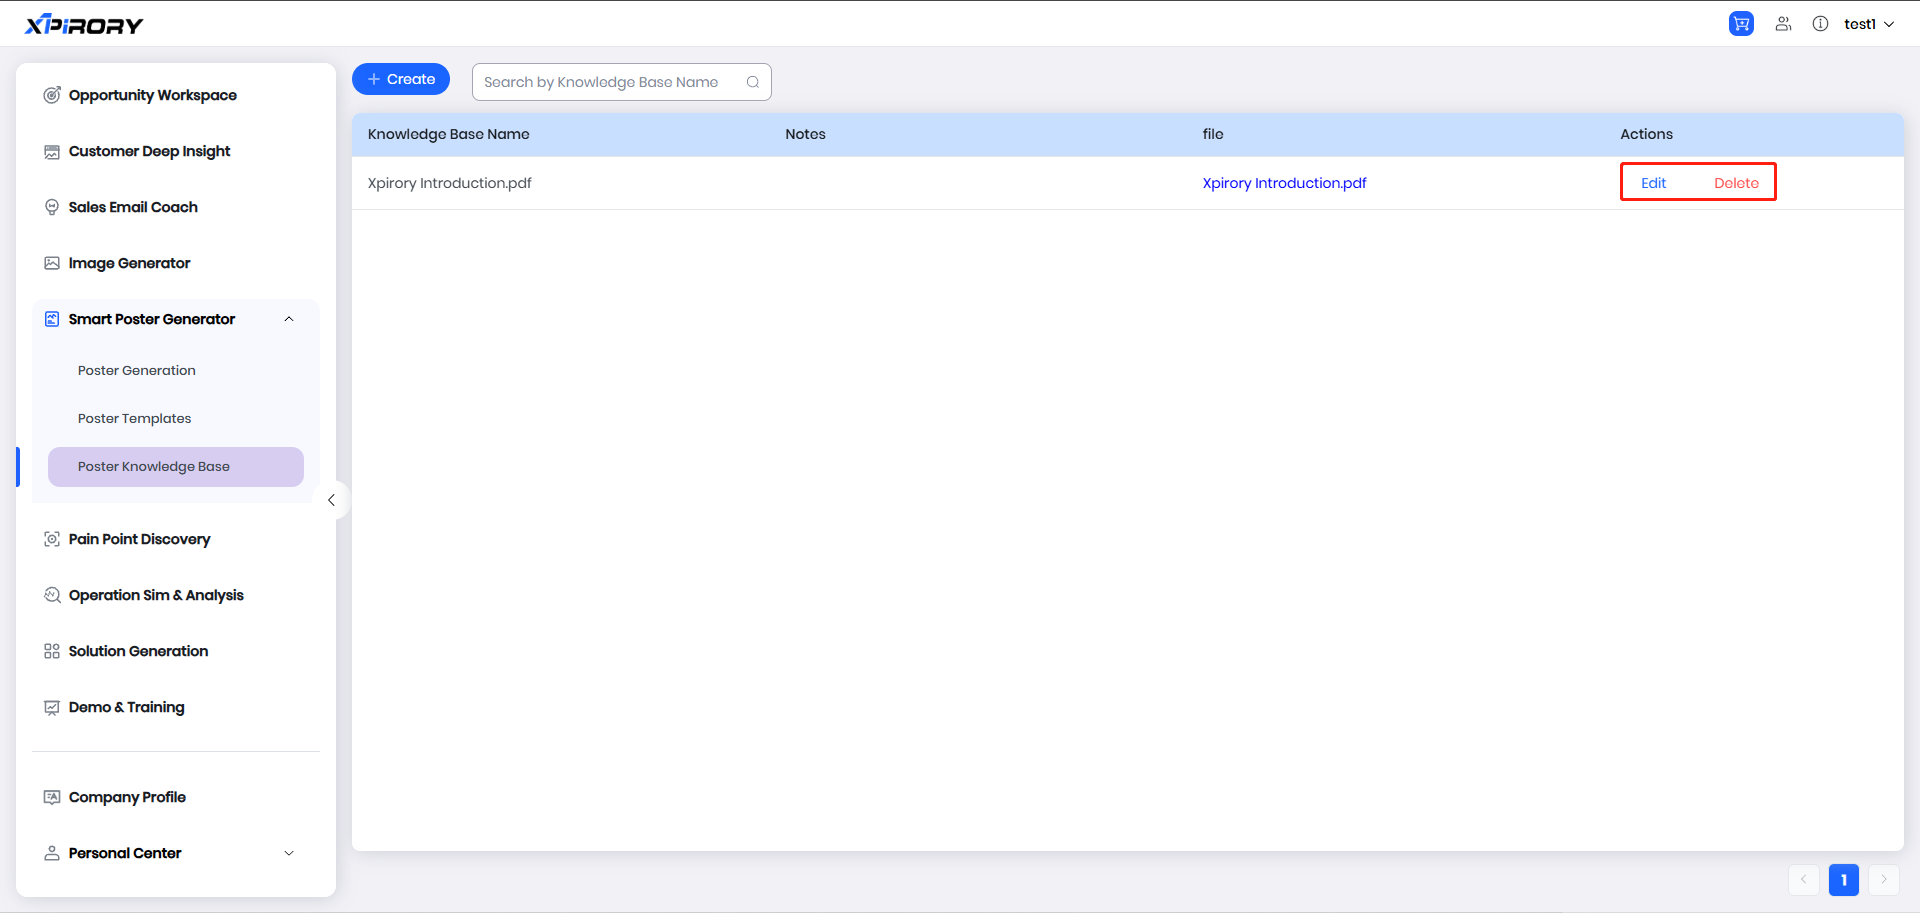Click the info circle icon
This screenshot has width=1920, height=913.
click(x=1820, y=24)
